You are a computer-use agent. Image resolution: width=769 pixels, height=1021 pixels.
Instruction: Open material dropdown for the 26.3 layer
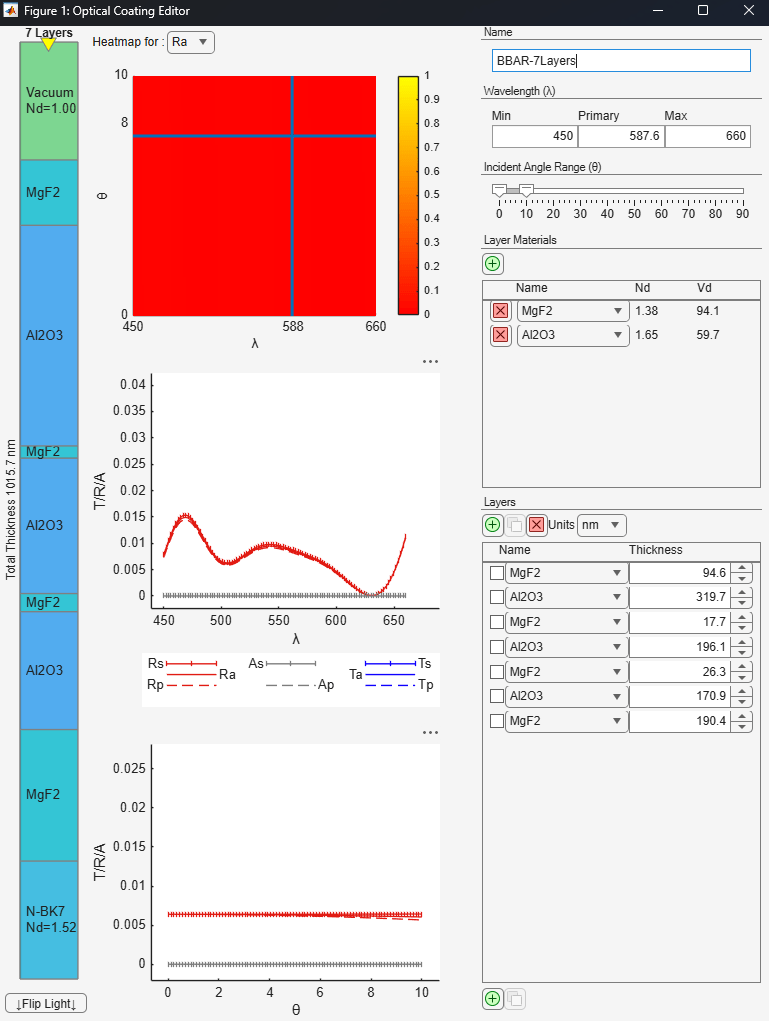(x=566, y=671)
